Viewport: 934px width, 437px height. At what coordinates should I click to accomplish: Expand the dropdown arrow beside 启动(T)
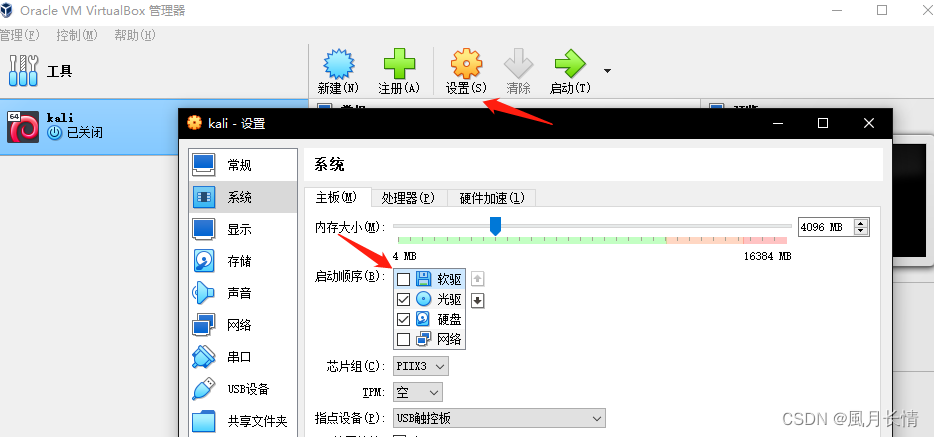tap(607, 71)
